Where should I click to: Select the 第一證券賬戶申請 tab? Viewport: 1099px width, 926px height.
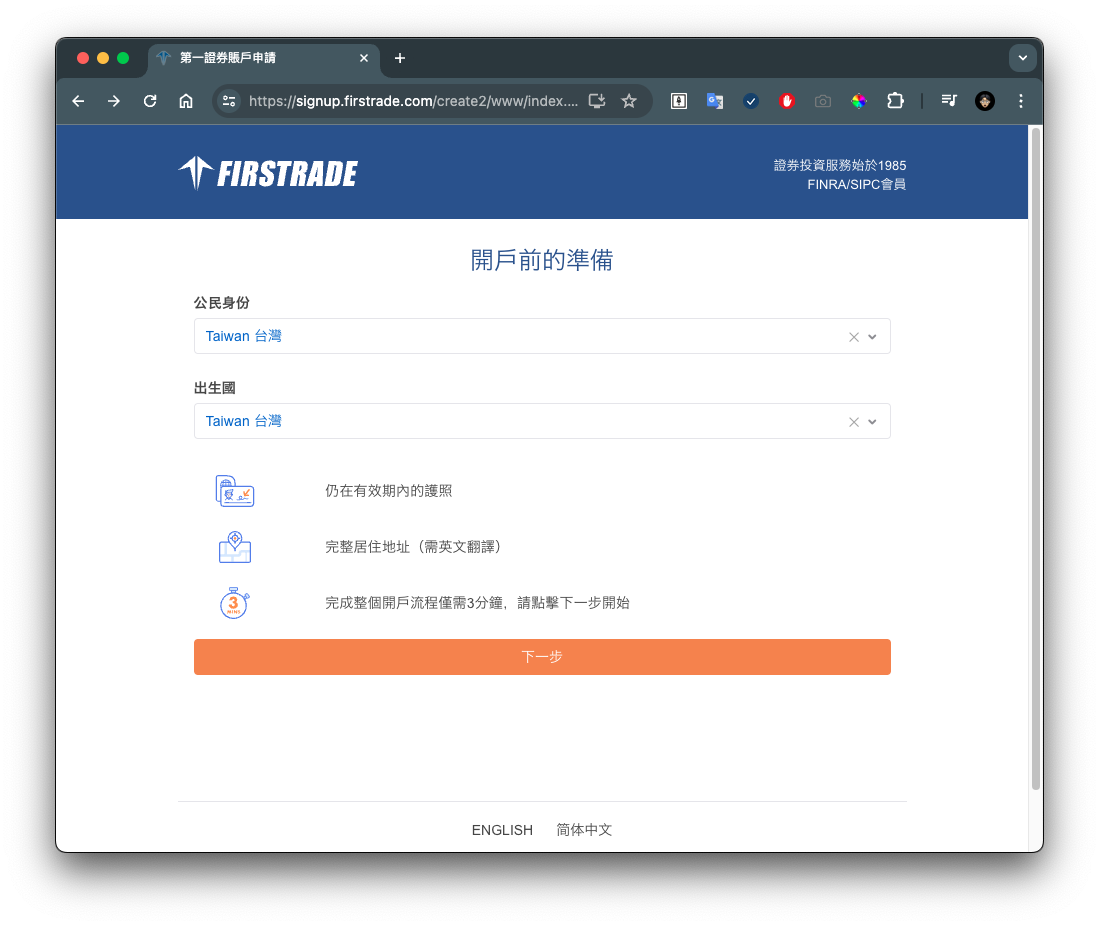[x=264, y=58]
